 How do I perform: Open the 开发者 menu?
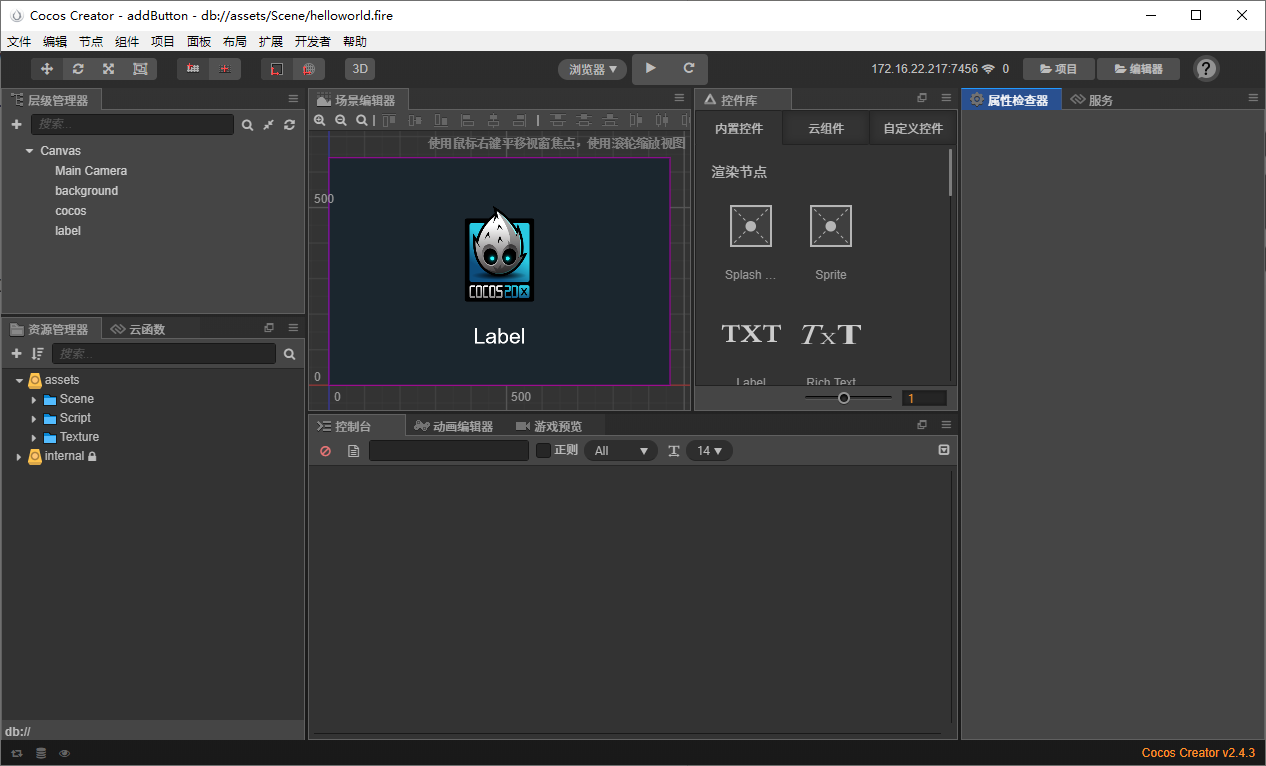313,41
